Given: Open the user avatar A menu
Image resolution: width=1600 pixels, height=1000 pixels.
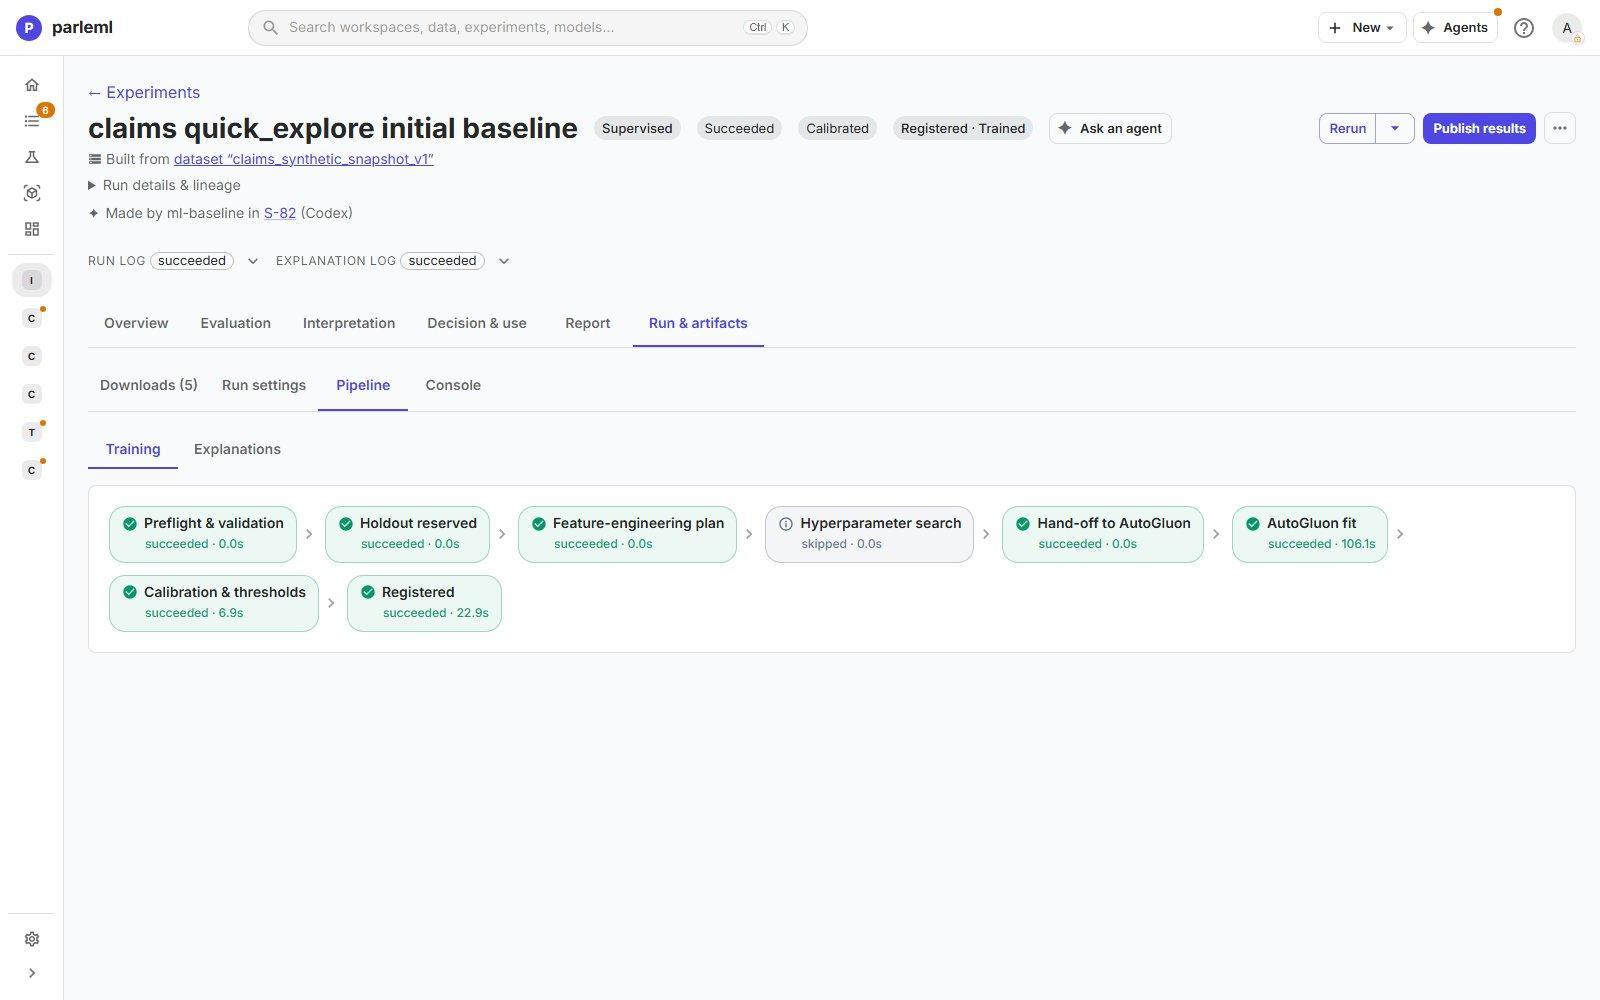Looking at the screenshot, I should pos(1567,28).
